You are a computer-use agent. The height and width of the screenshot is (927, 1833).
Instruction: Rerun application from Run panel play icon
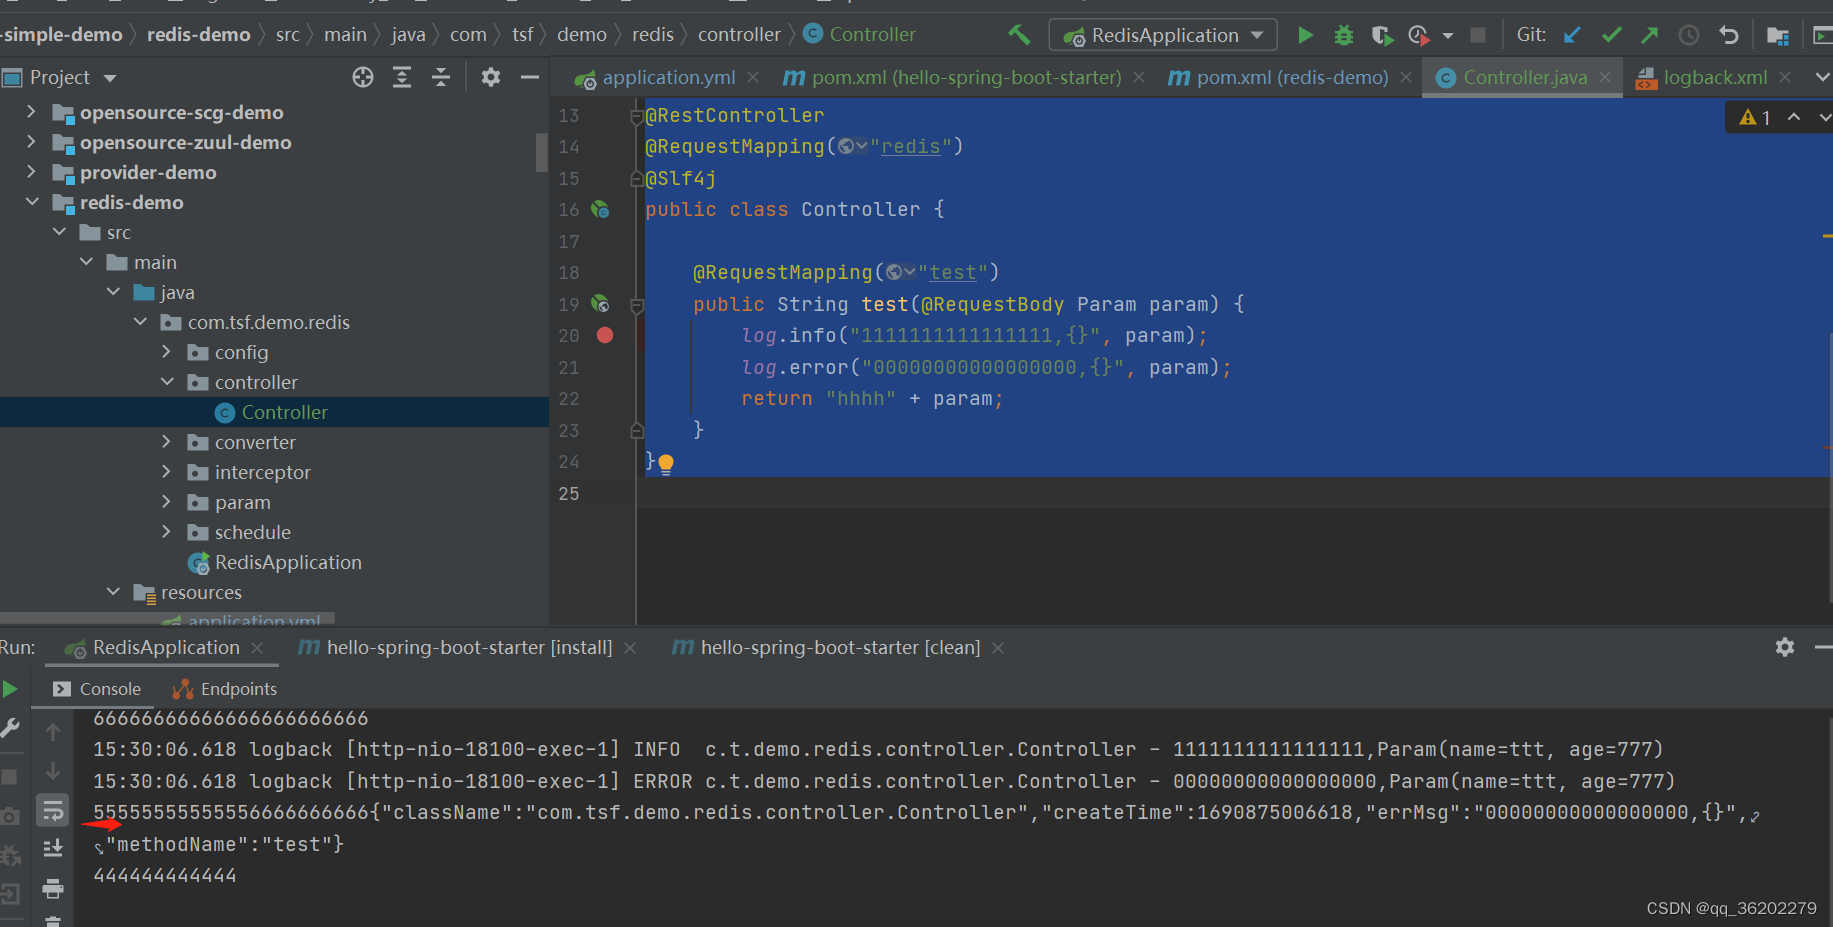[10, 688]
